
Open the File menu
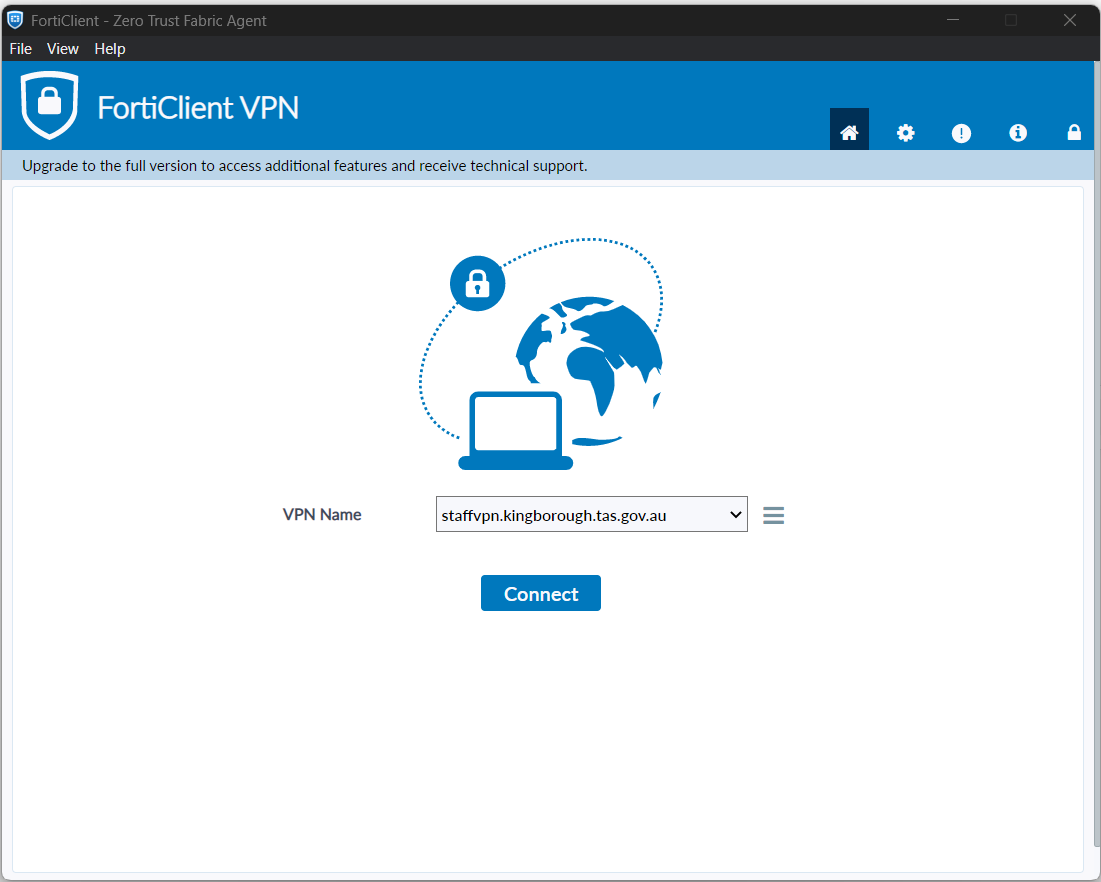coord(20,48)
